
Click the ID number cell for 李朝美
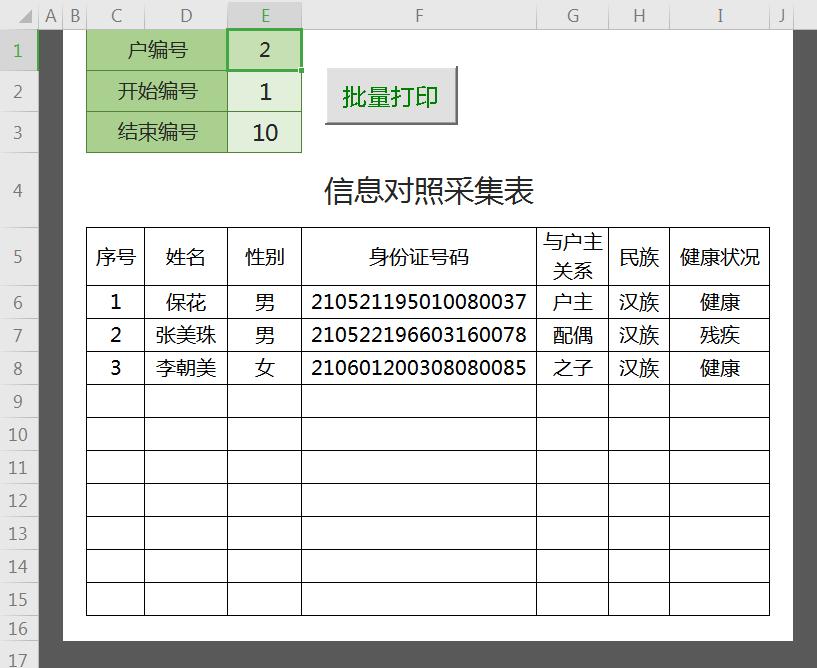click(x=419, y=368)
